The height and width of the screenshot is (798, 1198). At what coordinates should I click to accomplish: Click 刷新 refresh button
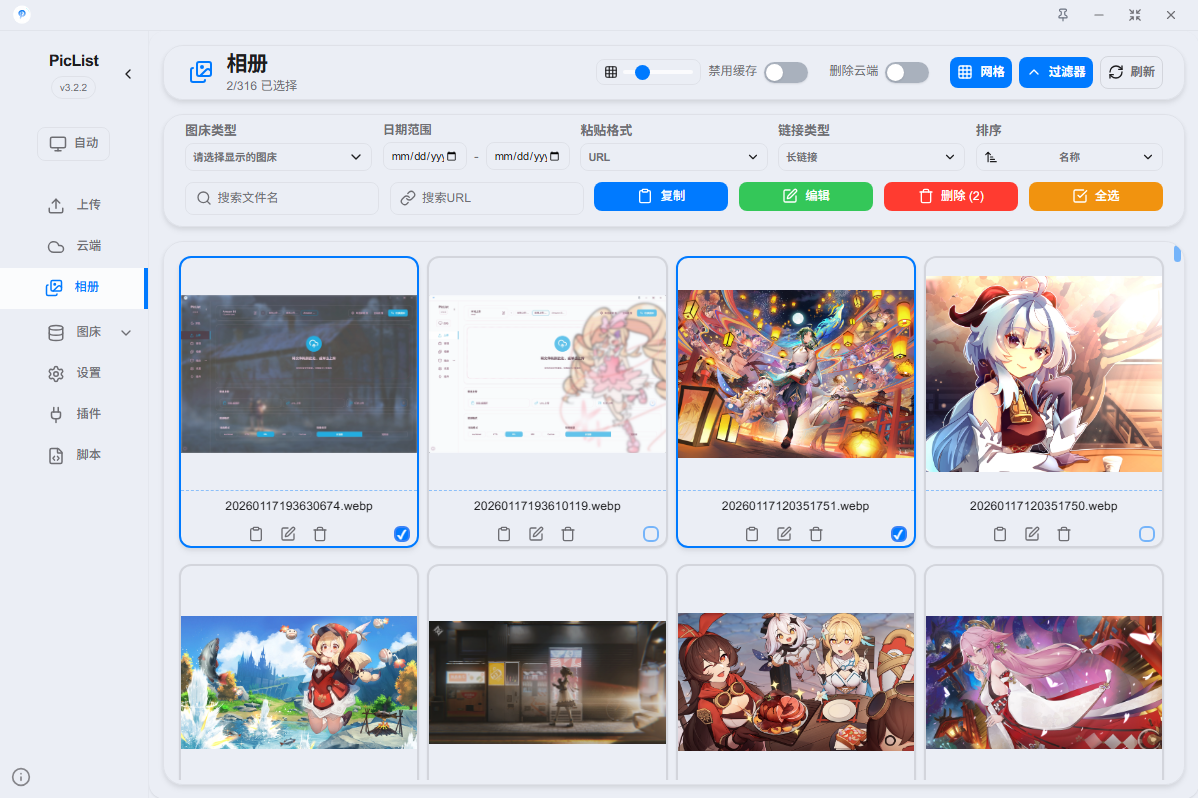pos(1132,72)
